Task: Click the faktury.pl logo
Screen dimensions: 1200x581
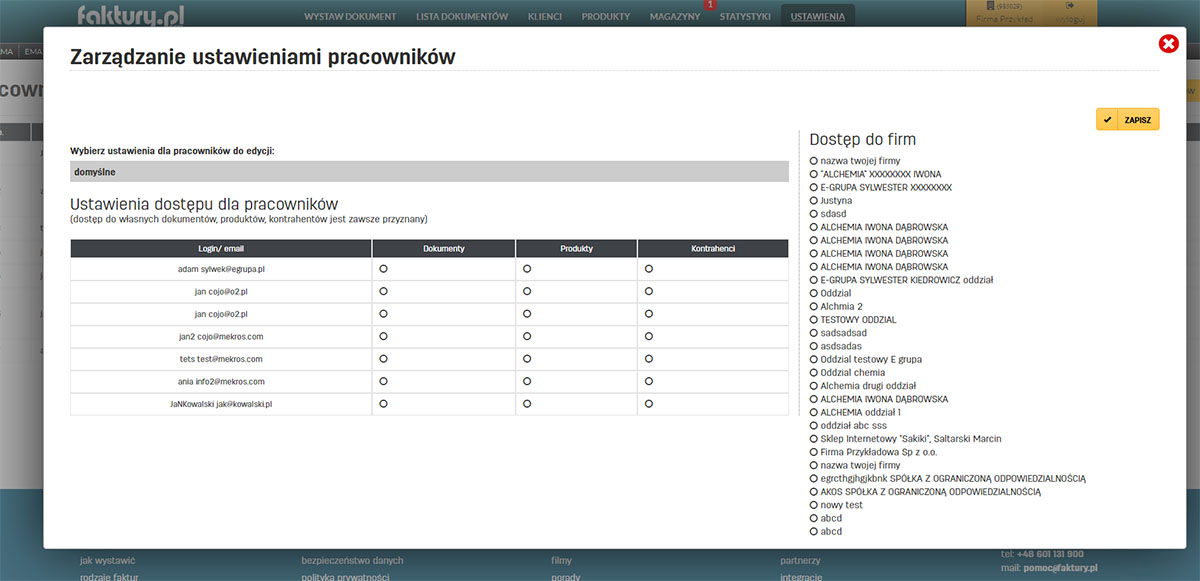Action: coord(131,15)
